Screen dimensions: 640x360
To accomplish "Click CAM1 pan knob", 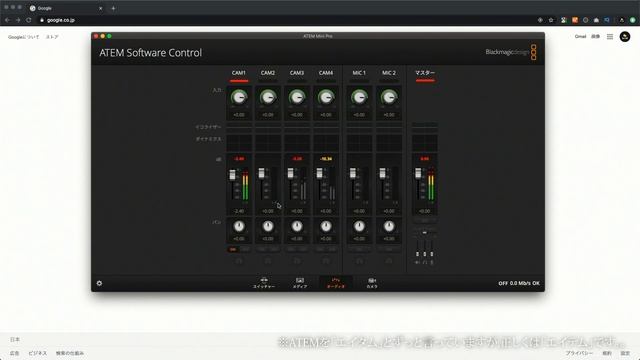I will pyautogui.click(x=239, y=226).
